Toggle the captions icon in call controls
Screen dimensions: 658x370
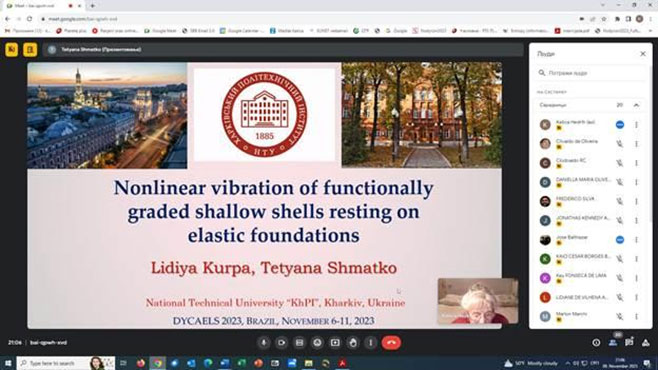tap(299, 343)
